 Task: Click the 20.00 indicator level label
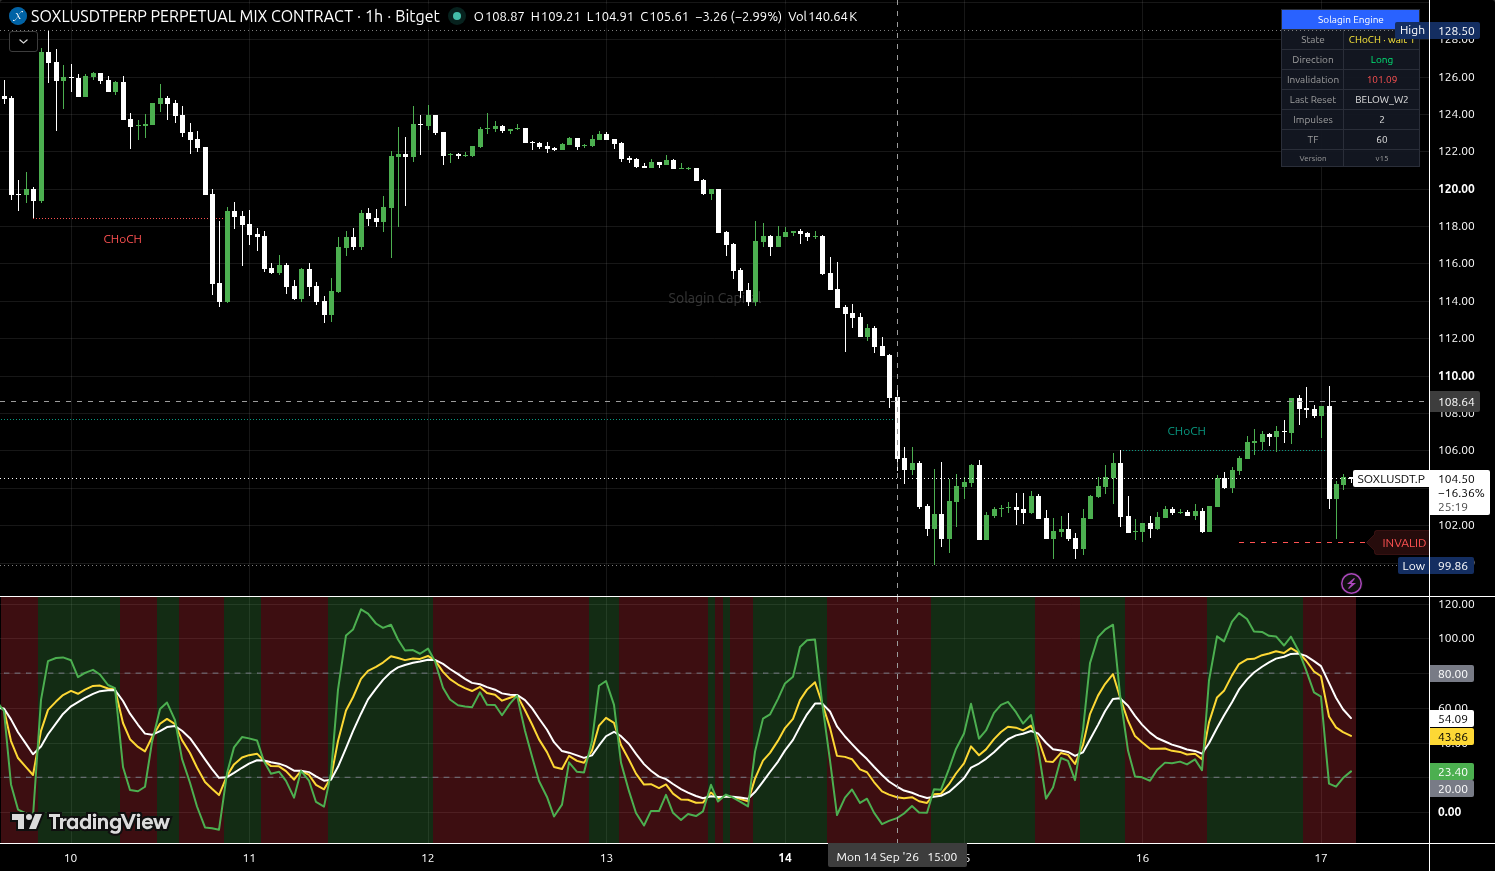pyautogui.click(x=1452, y=789)
